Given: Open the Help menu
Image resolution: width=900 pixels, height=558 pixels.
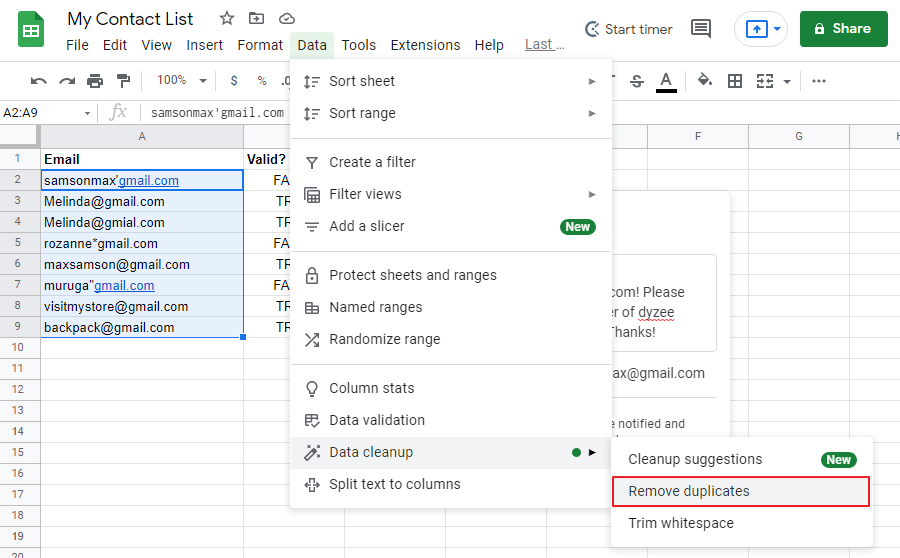Looking at the screenshot, I should pos(489,45).
